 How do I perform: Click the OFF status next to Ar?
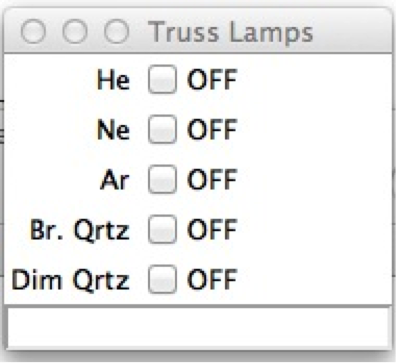(212, 180)
